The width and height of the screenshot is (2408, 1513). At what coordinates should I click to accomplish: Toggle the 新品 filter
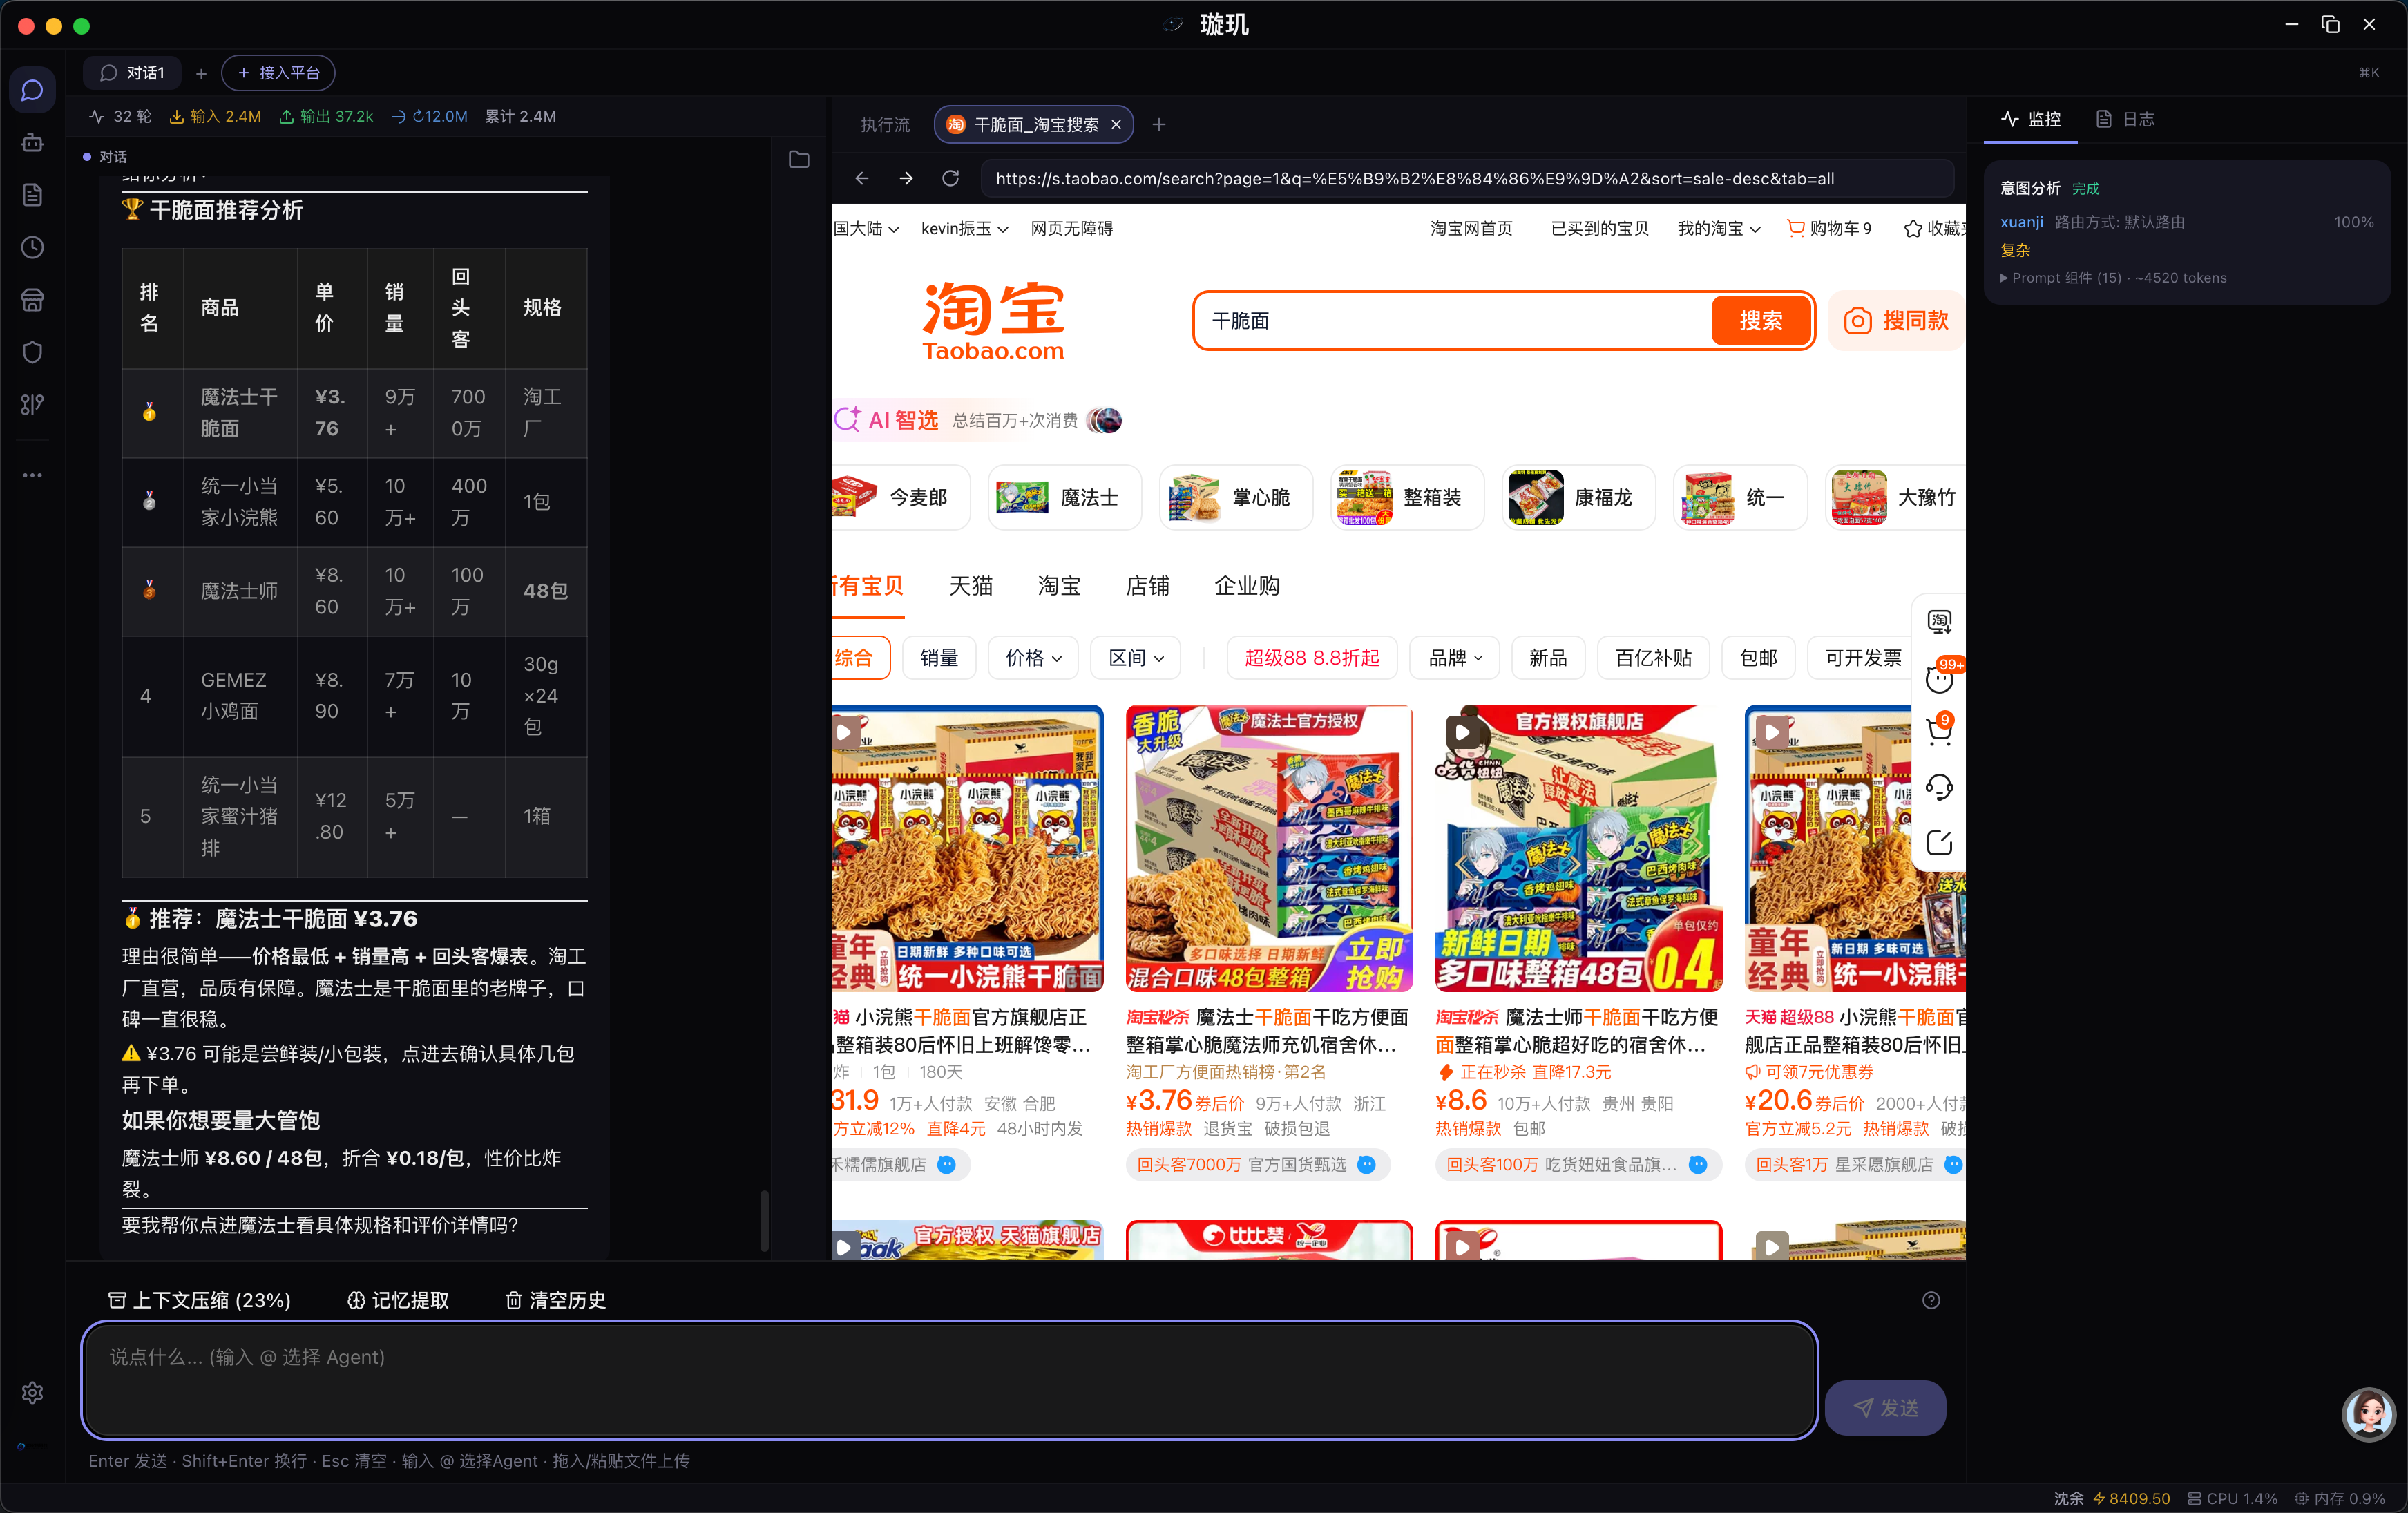1547,657
